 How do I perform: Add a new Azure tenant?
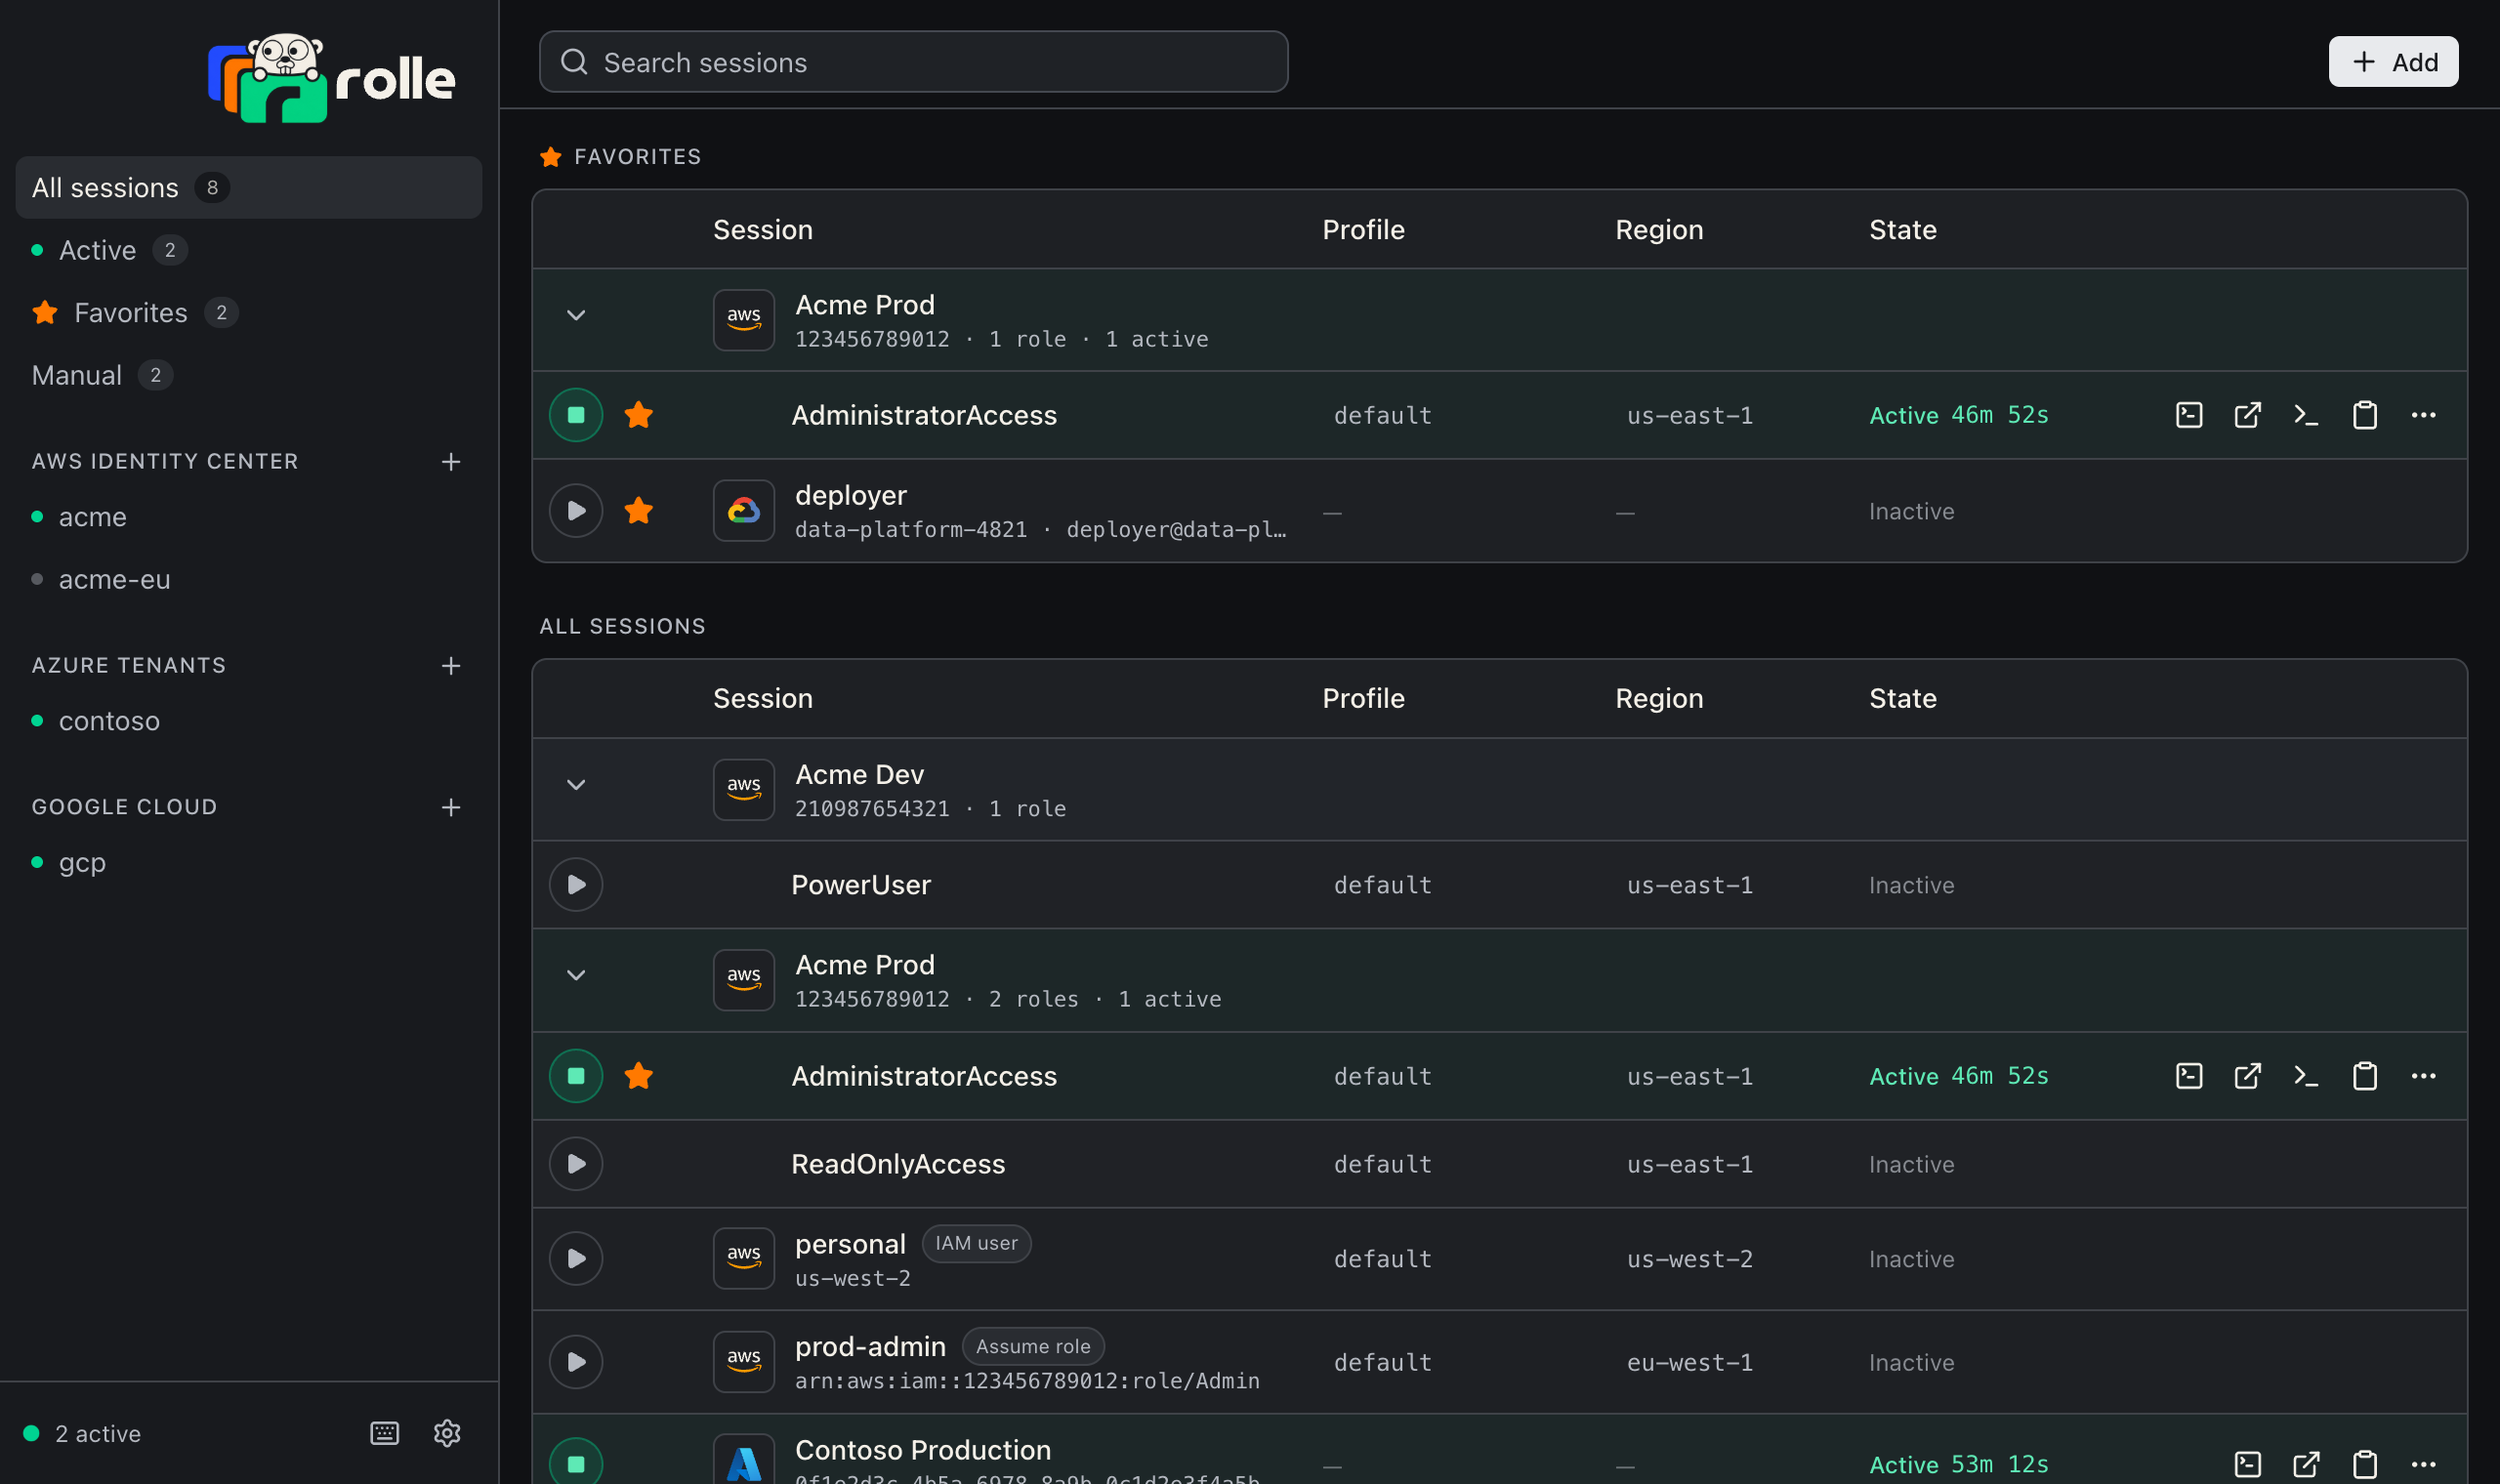tap(451, 666)
